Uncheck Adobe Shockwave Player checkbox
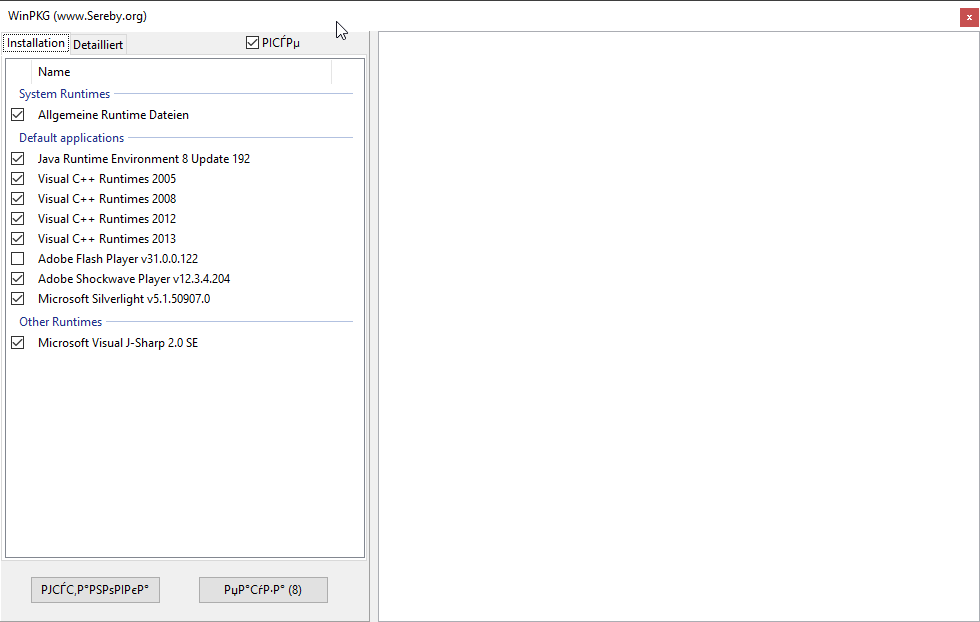 18,279
